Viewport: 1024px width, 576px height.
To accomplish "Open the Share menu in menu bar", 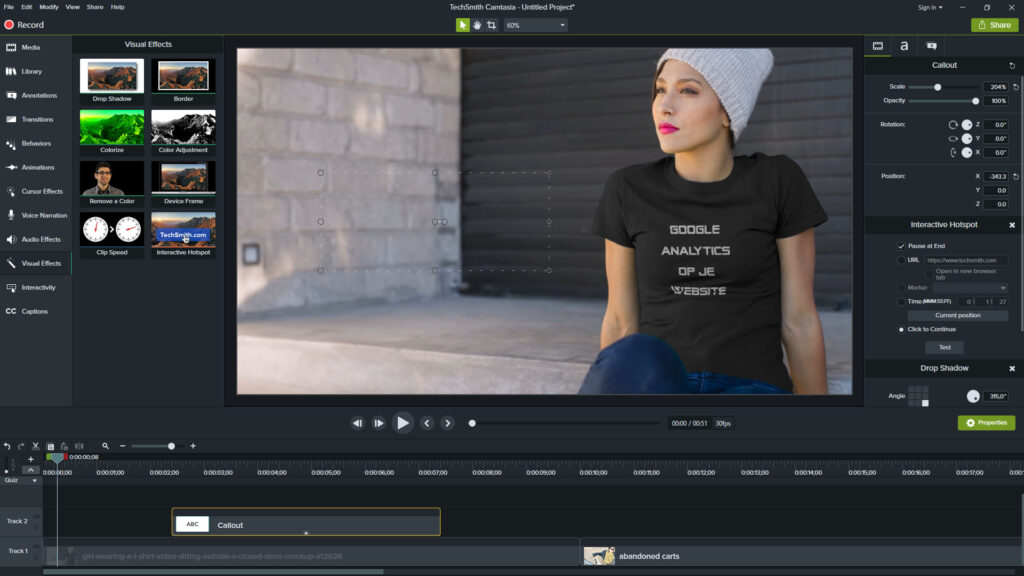I will coord(95,7).
